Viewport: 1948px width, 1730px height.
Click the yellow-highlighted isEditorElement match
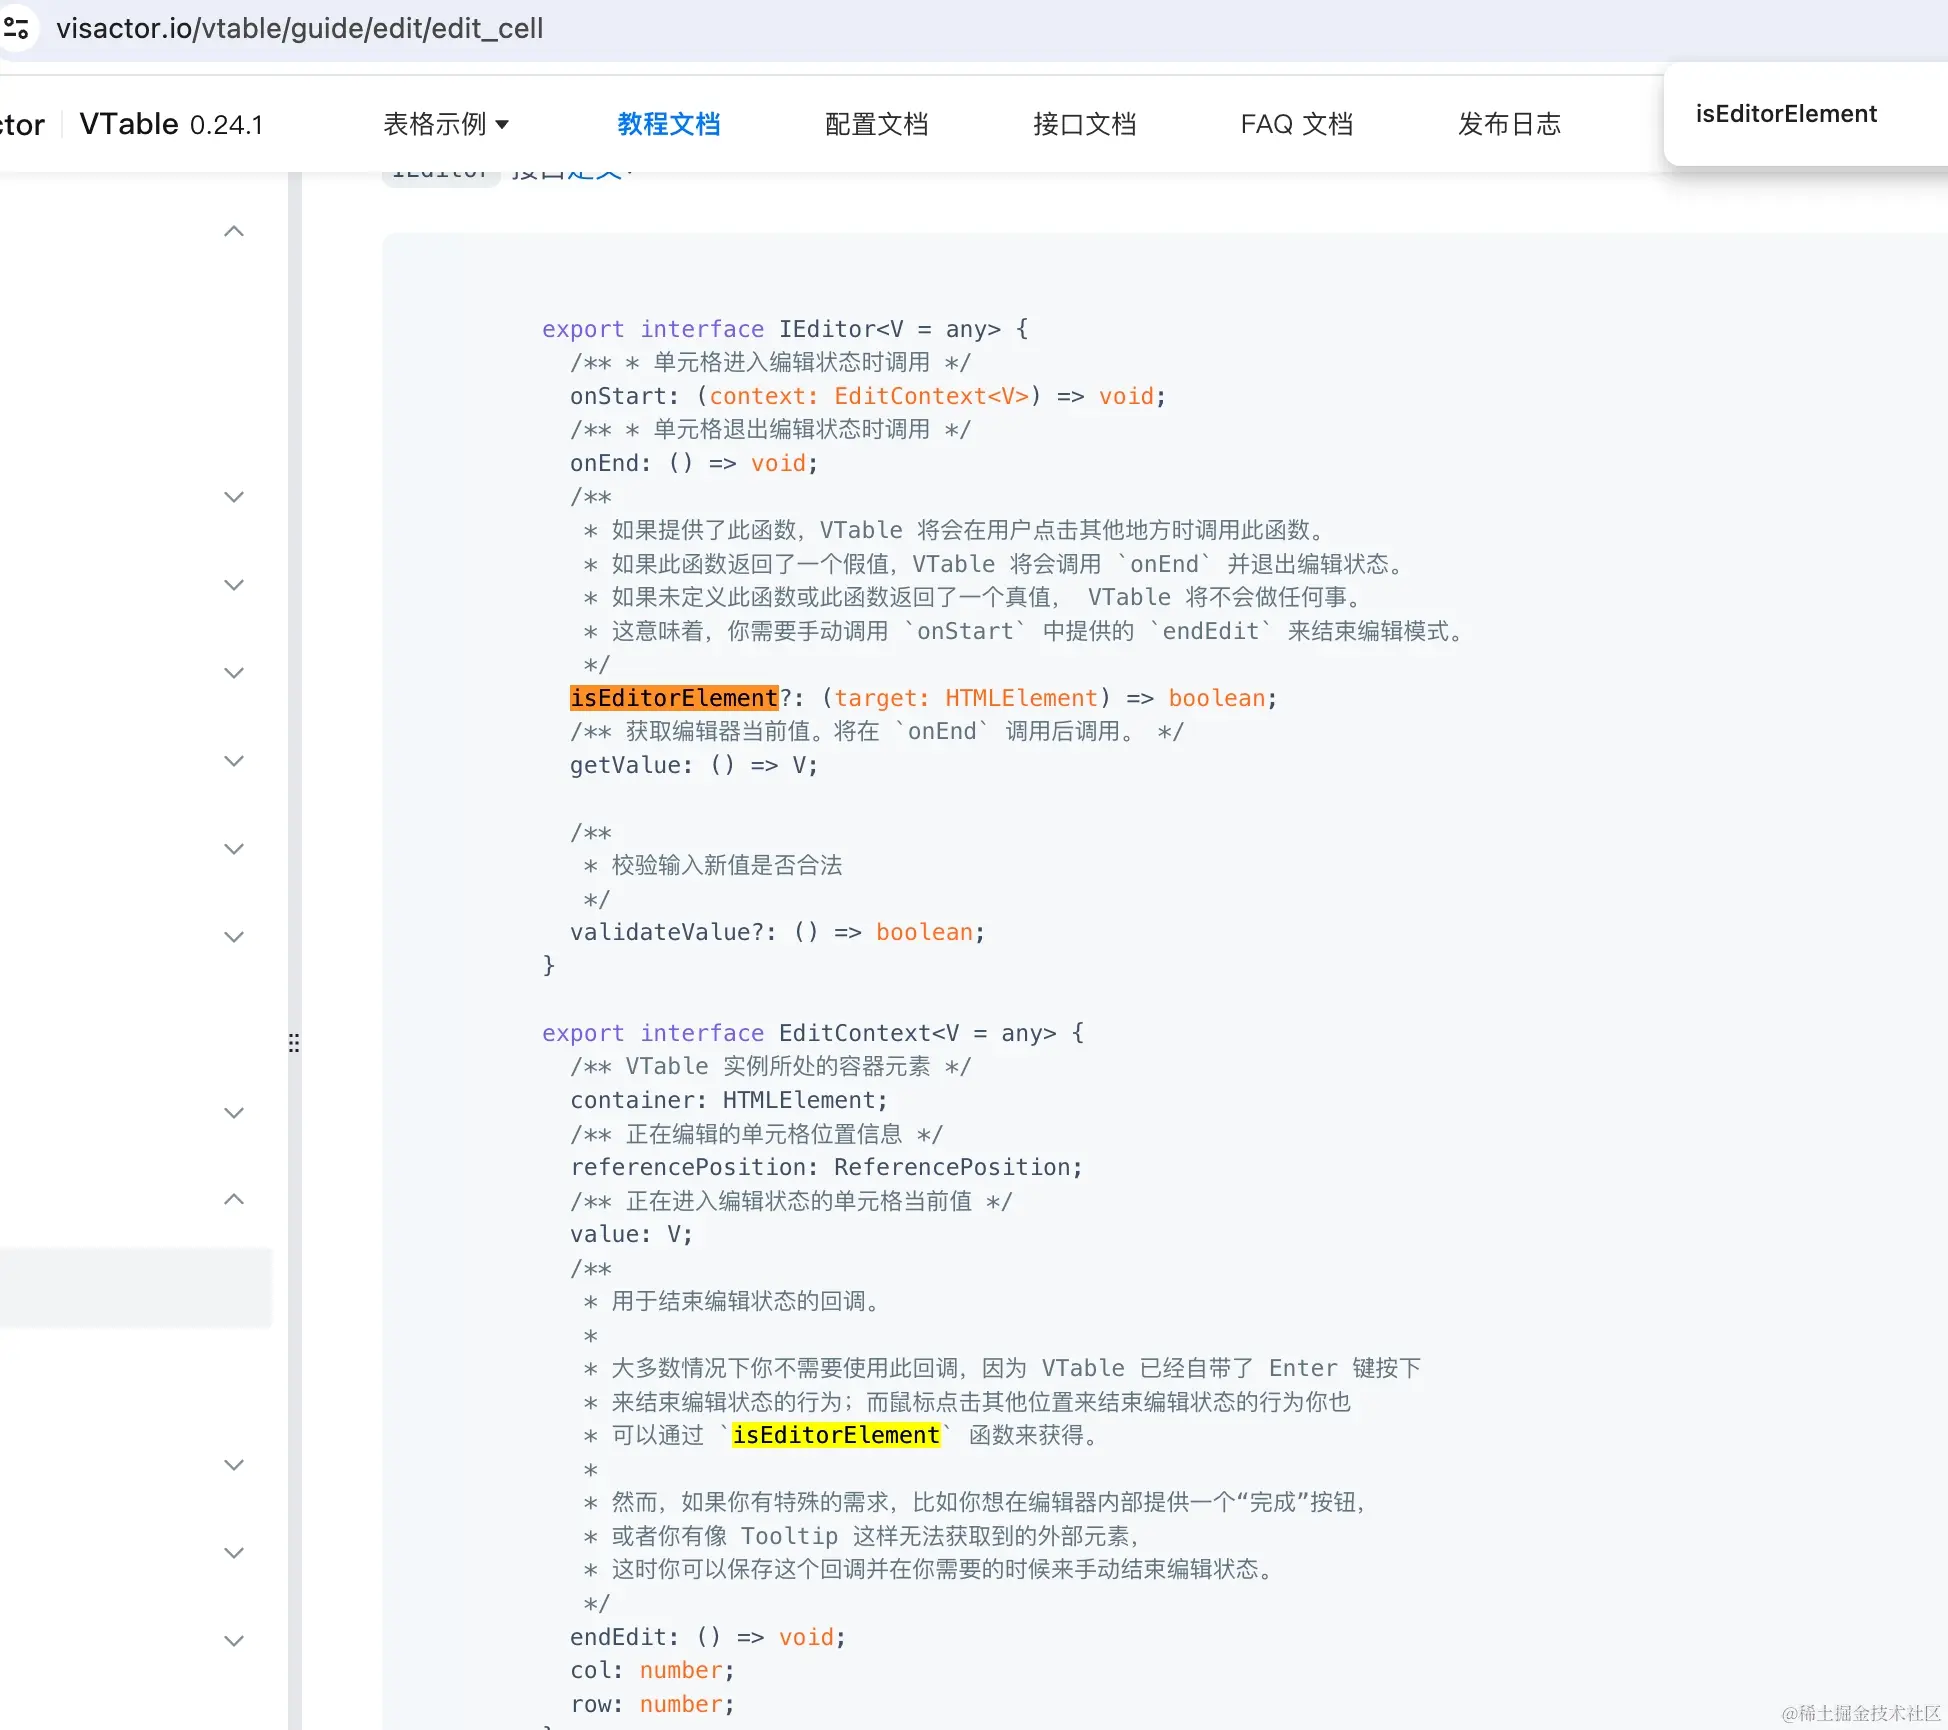pyautogui.click(x=835, y=1435)
